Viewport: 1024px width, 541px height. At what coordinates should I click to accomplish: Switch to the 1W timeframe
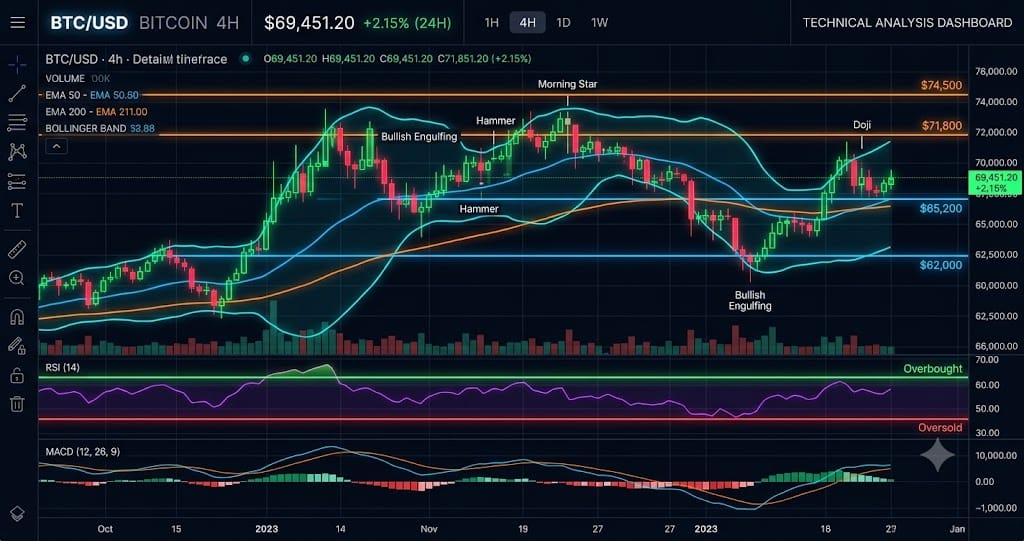(x=600, y=23)
